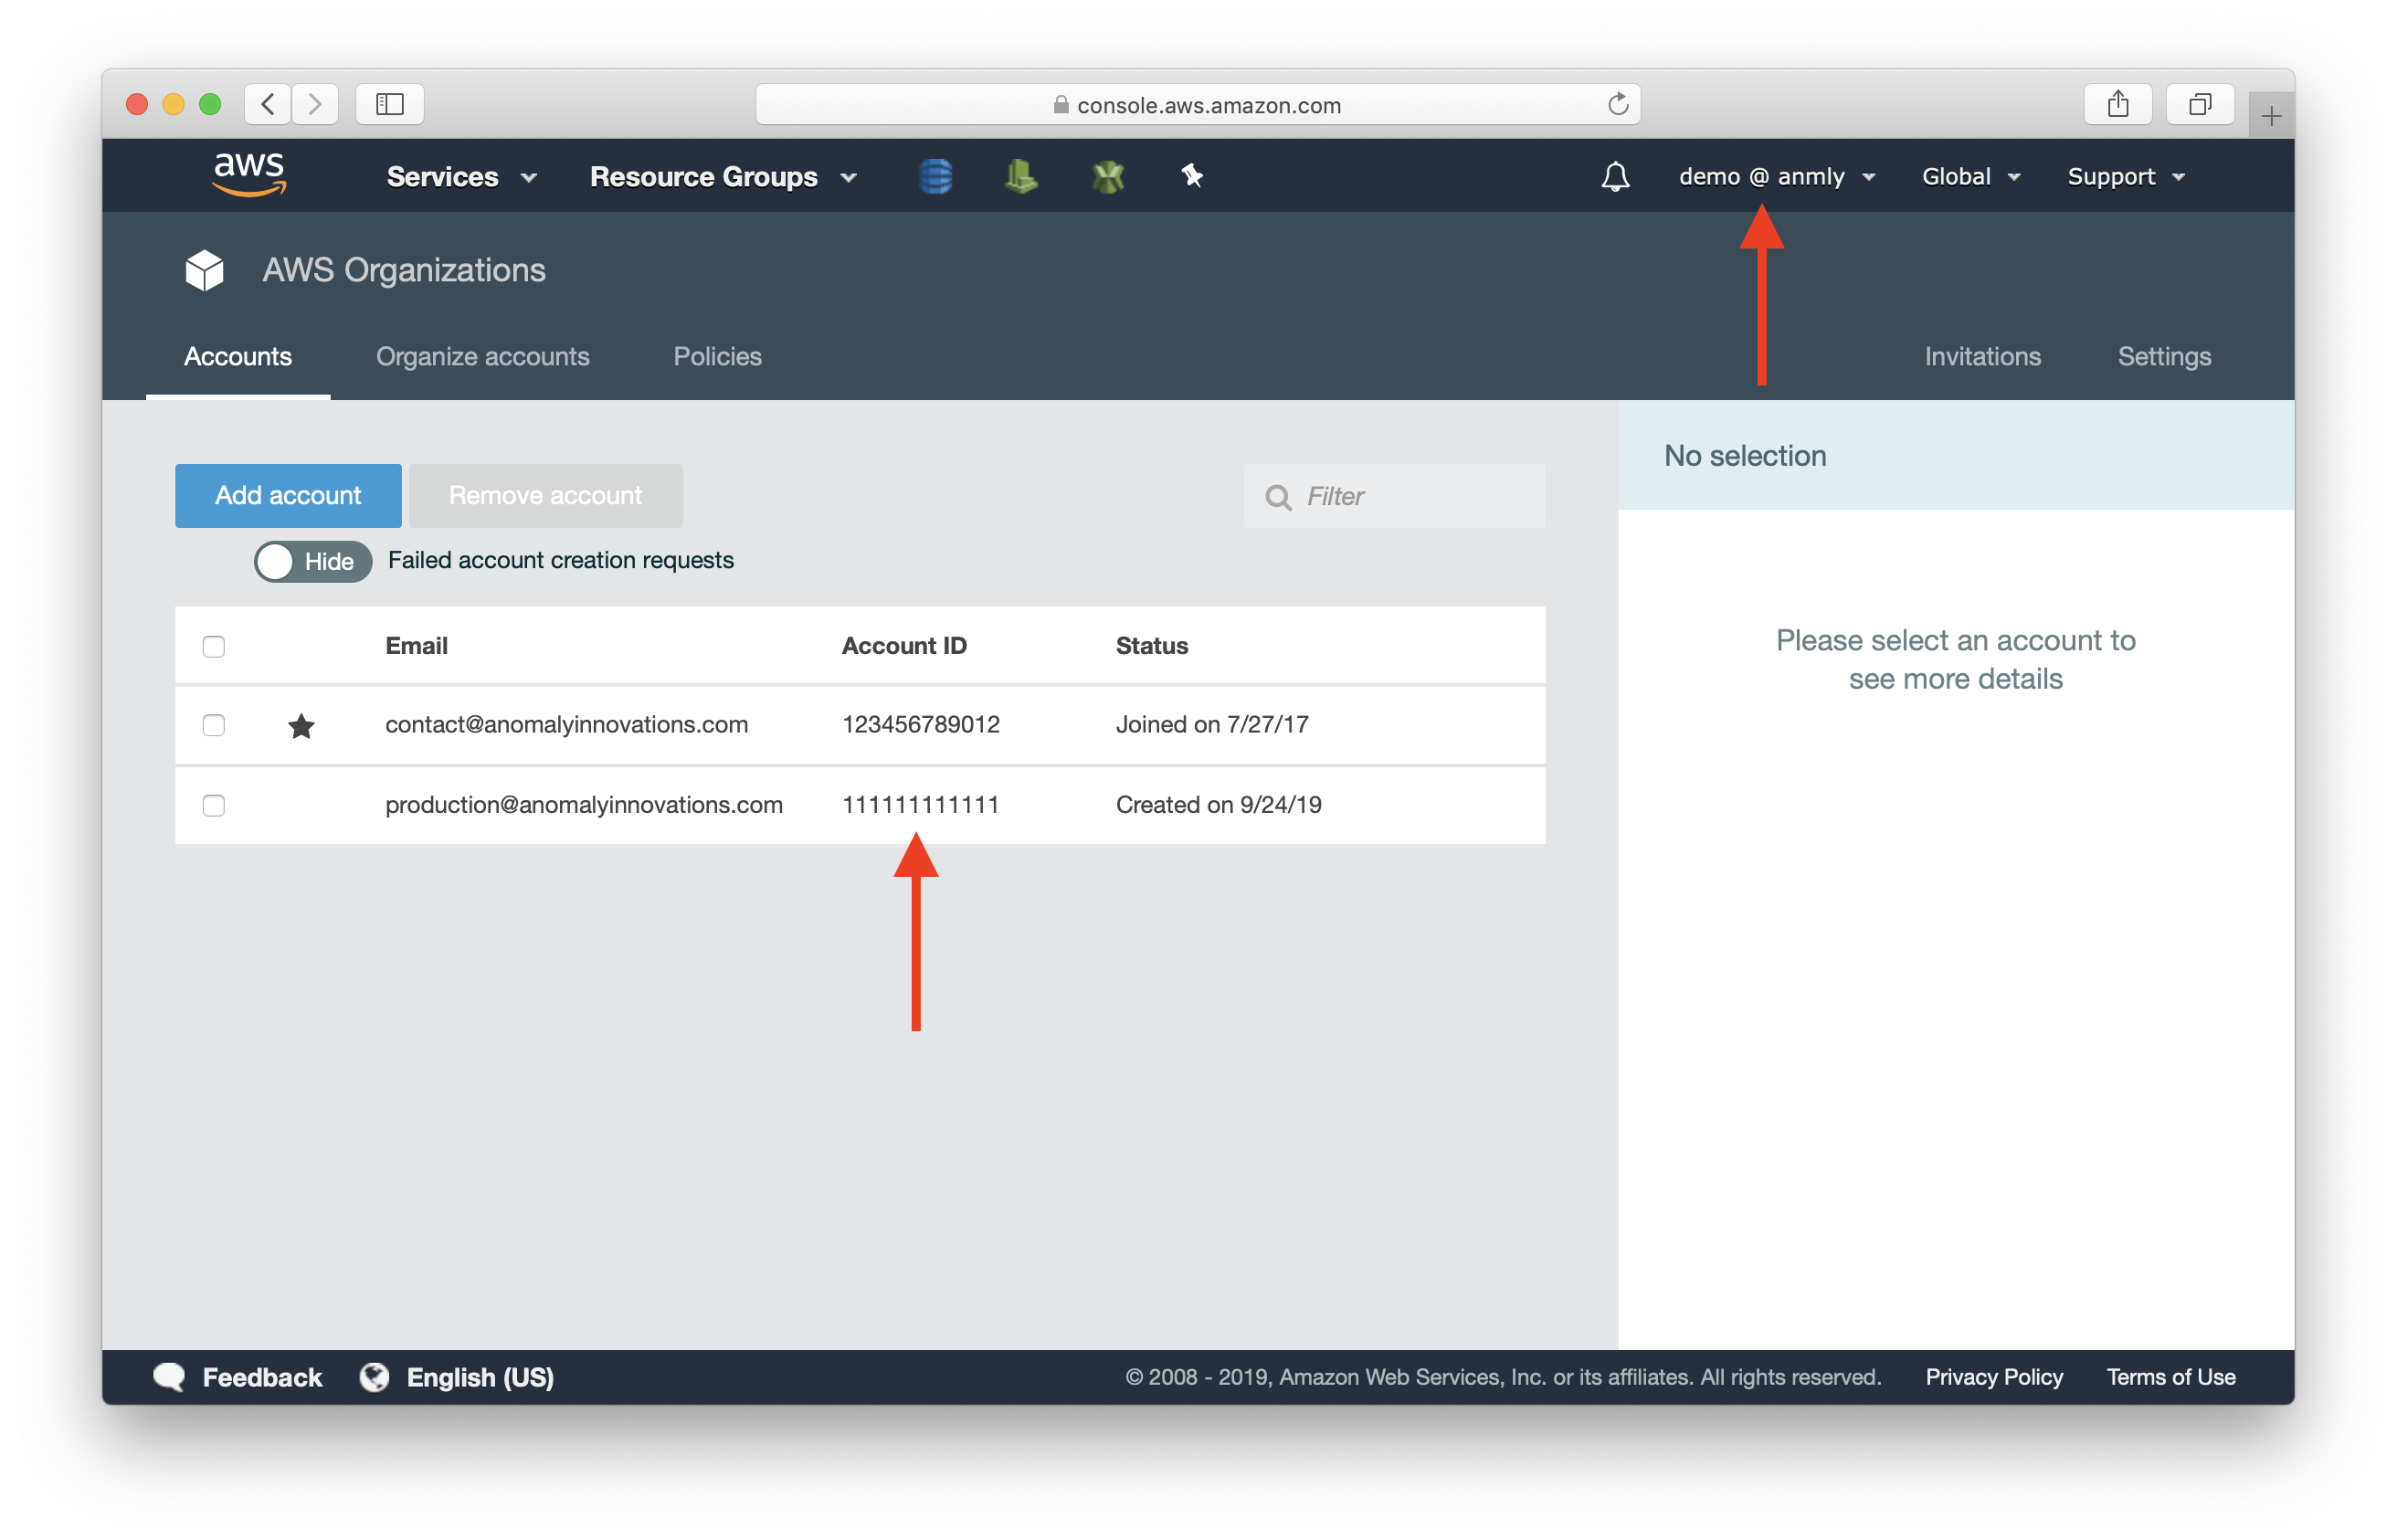Check the contact@anomalyinnovations.com checkbox
2397x1540 pixels.
pos(213,723)
